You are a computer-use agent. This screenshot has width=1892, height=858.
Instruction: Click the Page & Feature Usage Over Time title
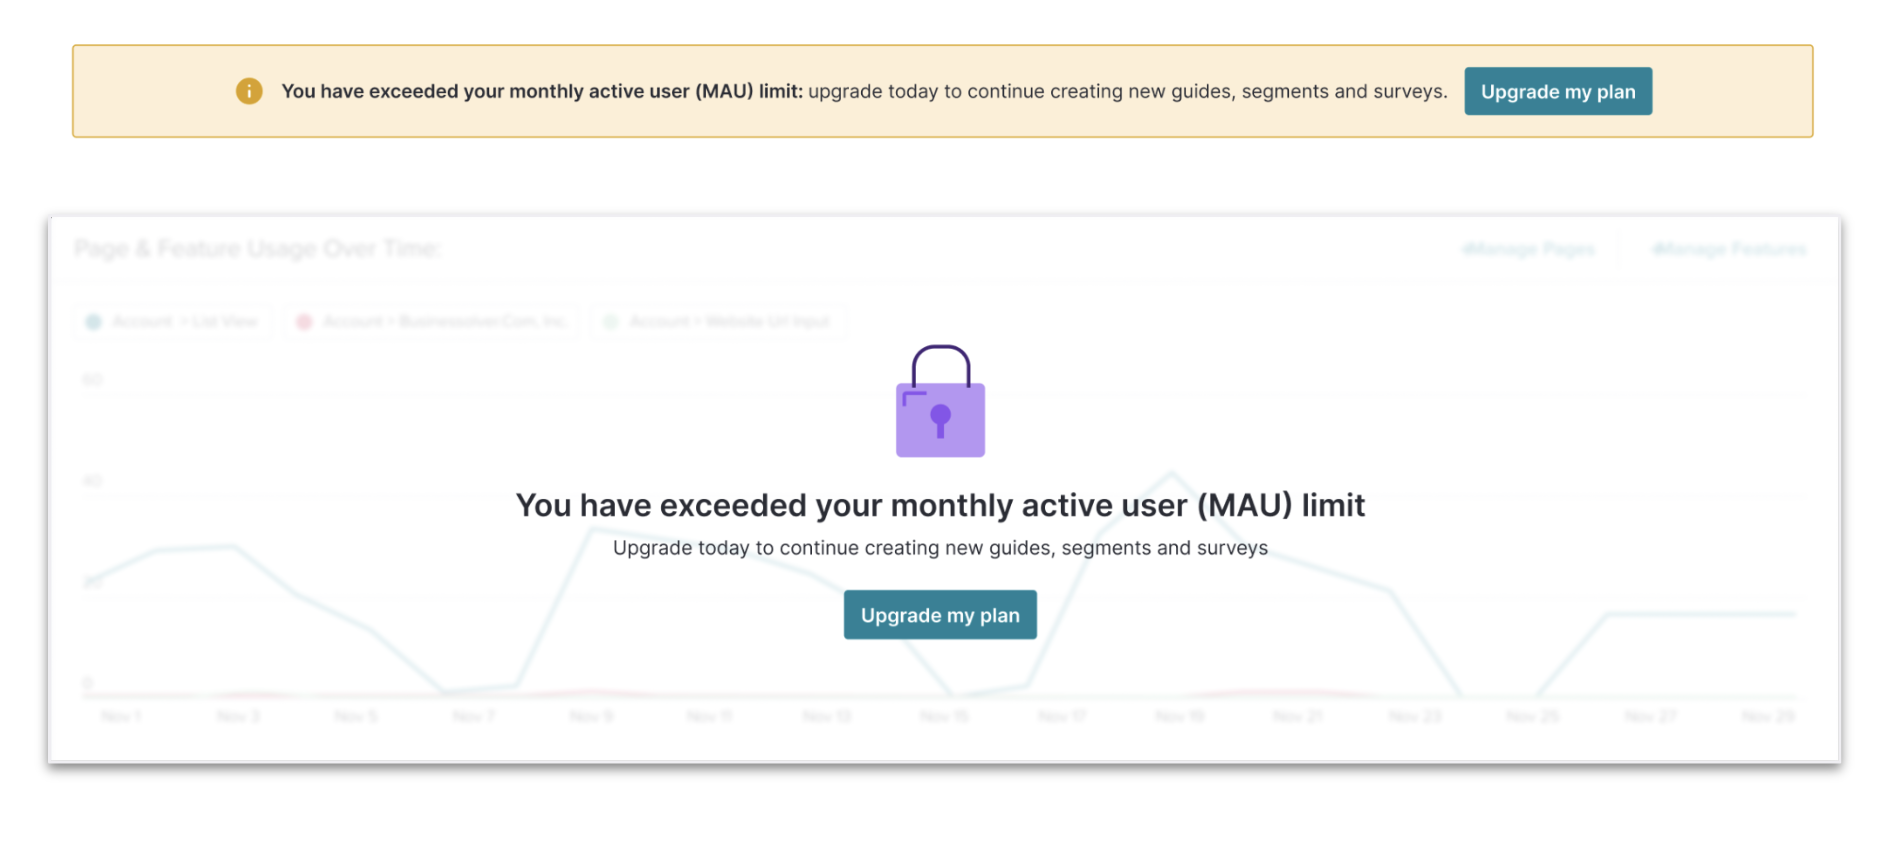coord(257,248)
